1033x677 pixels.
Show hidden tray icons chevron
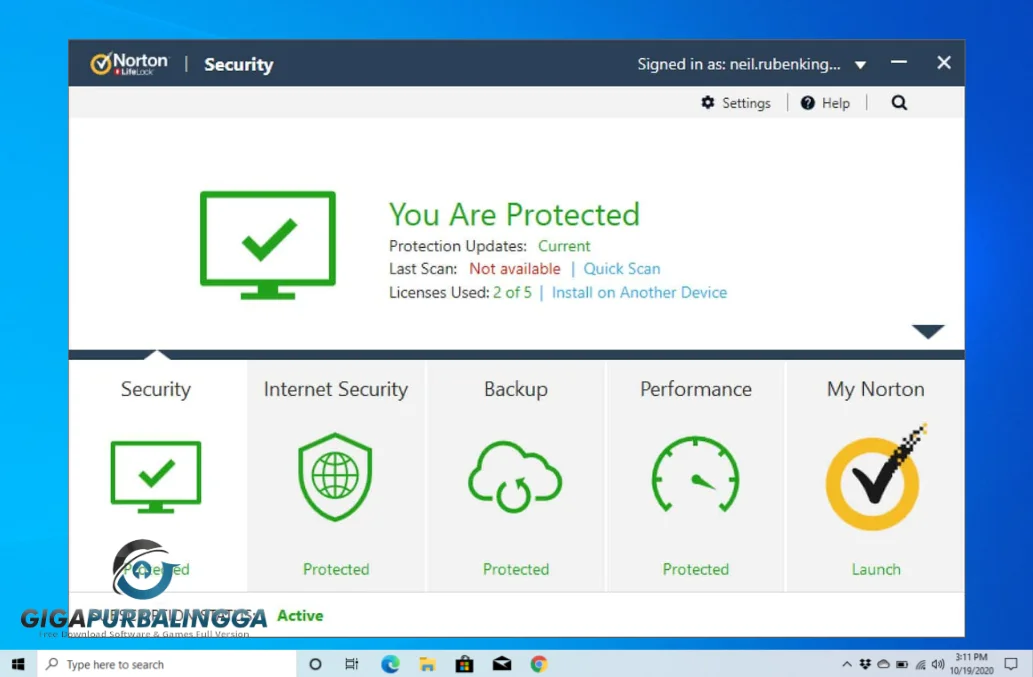[x=847, y=664]
